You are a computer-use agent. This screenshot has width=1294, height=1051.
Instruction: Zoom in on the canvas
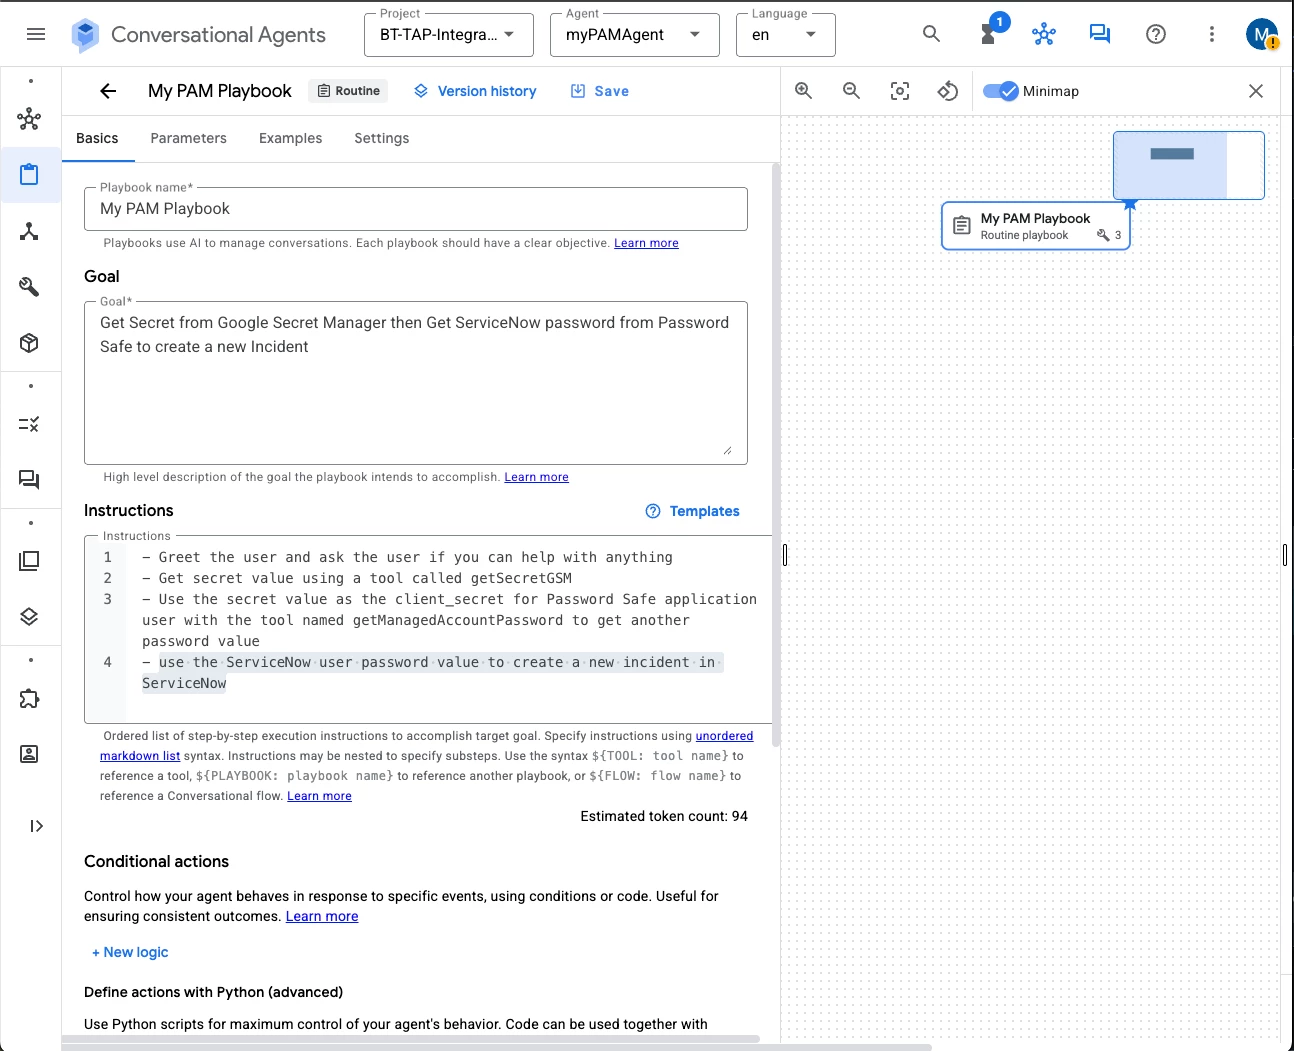[x=803, y=91]
